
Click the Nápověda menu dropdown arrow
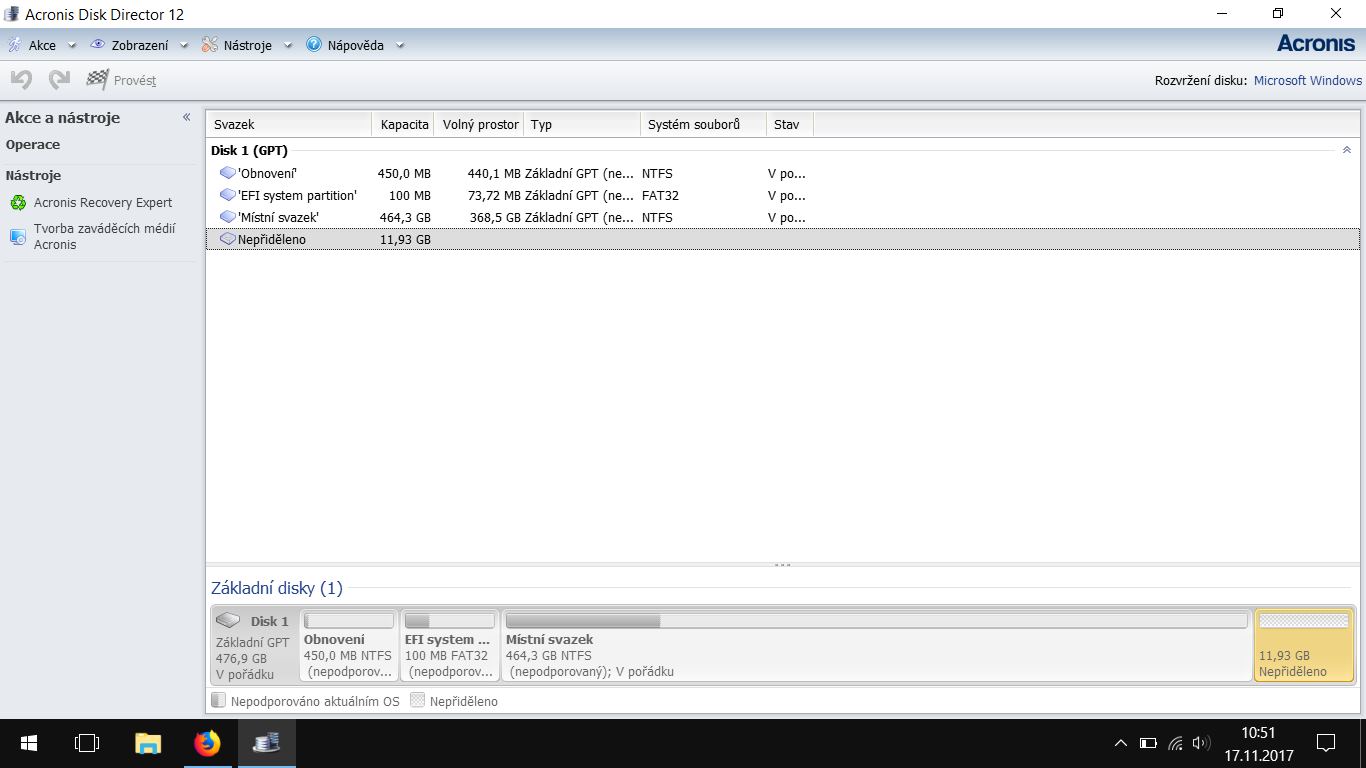400,46
